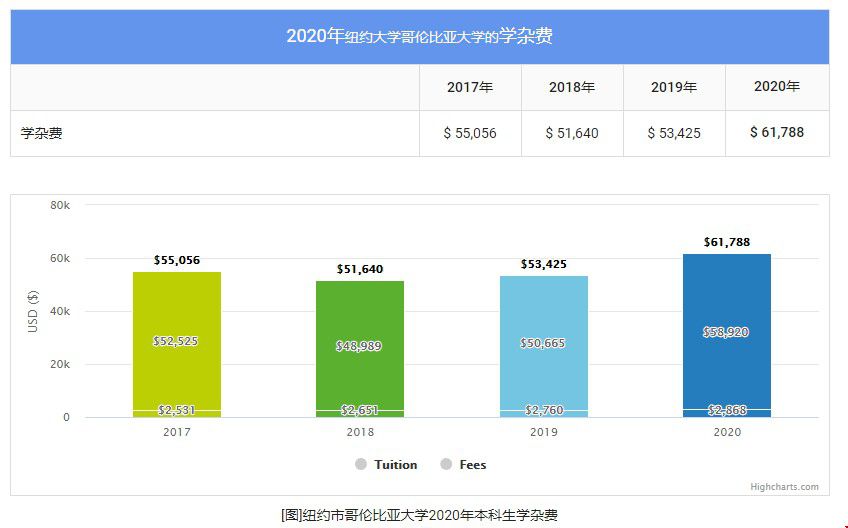This screenshot has width=848, height=528.
Task: Click the 2017年 table column header
Action: tap(470, 87)
